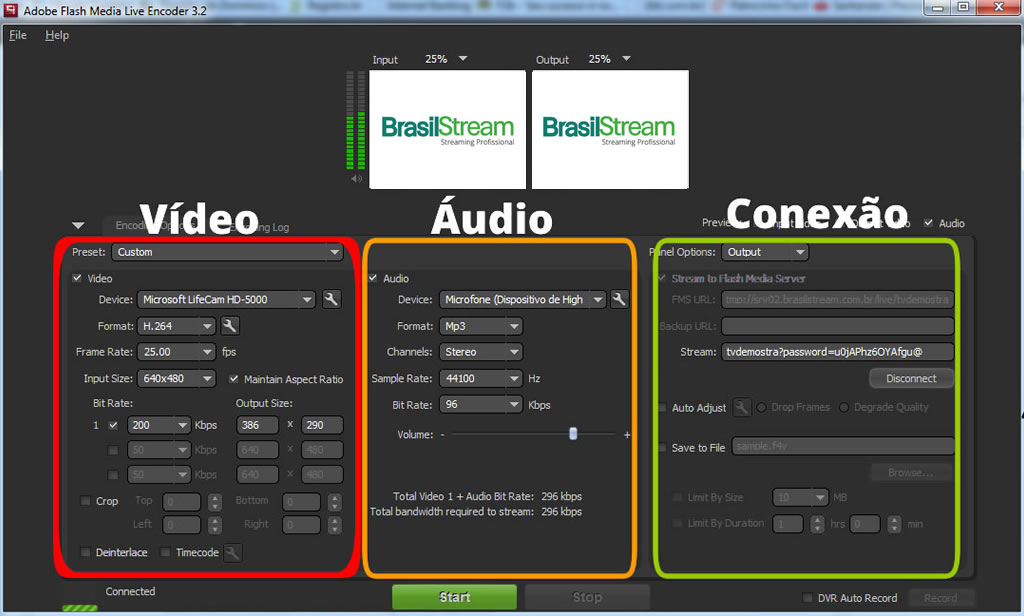
Task: Open video device settings wrench
Action: pos(331,299)
